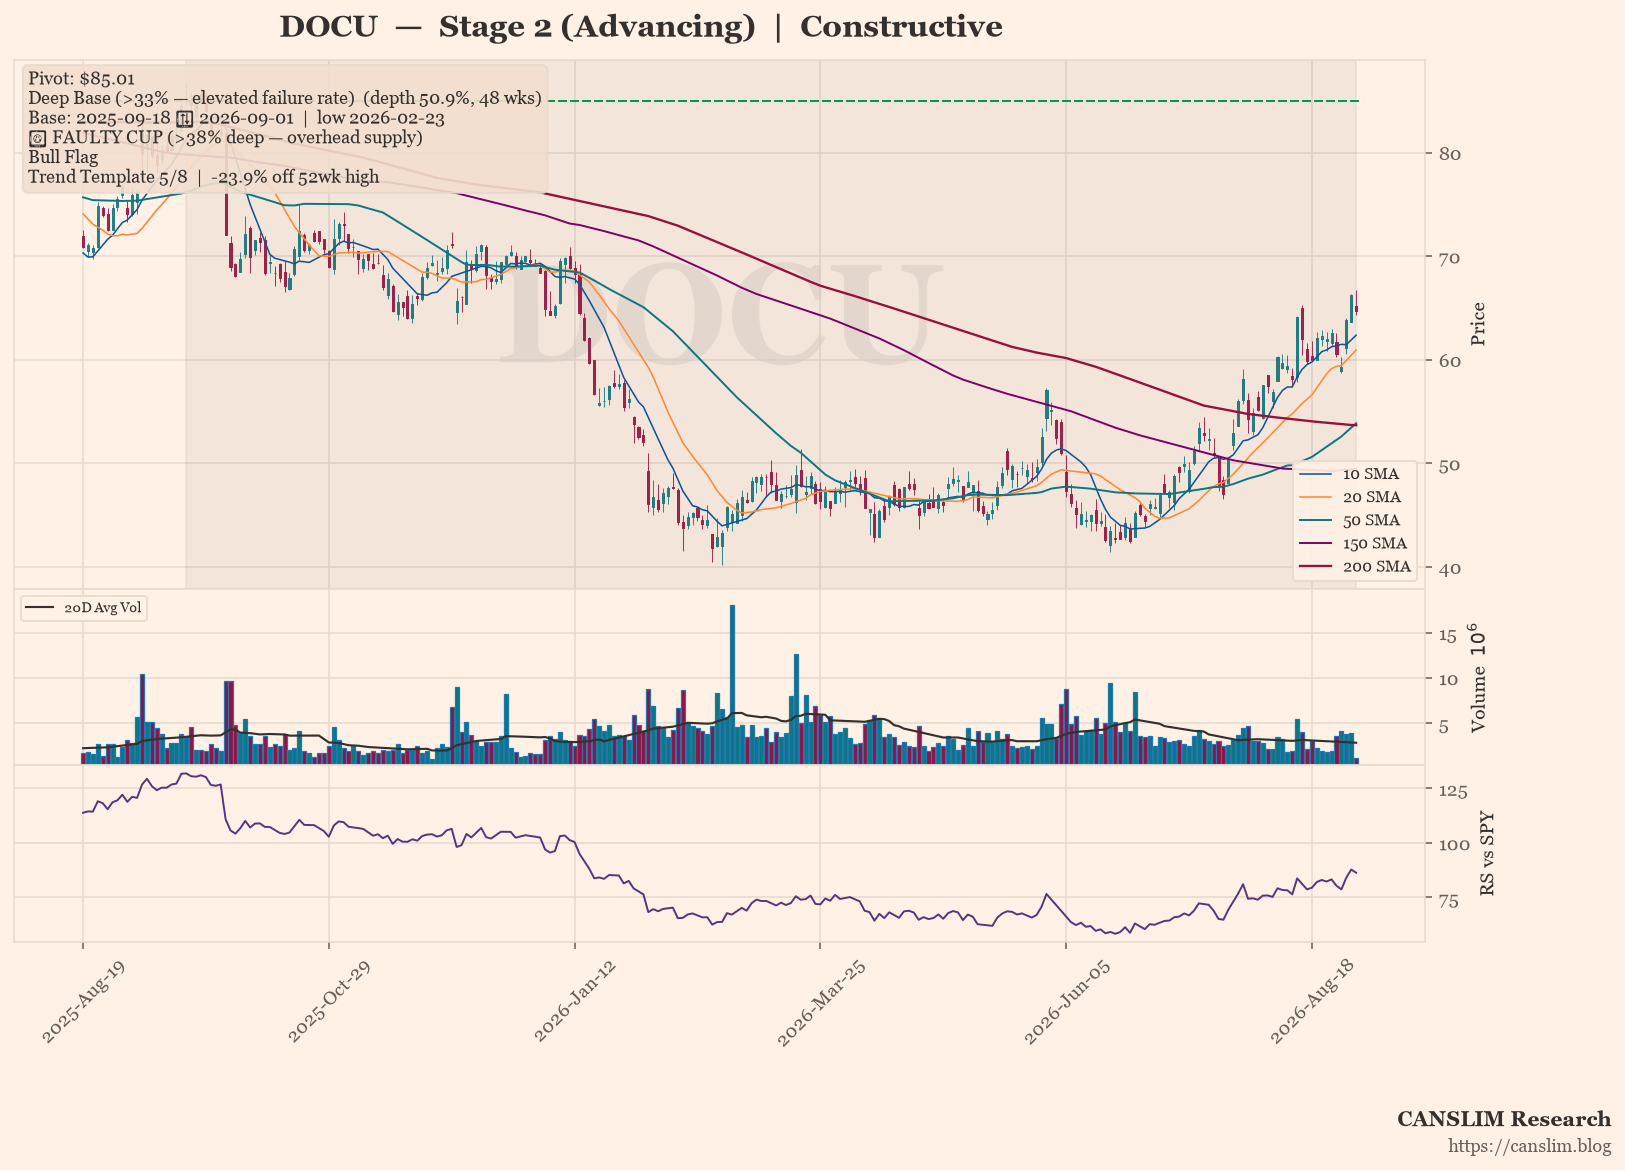Viewport: 1625px width, 1170px height.
Task: Click the 'RS vs SPY' axis label
Action: click(1486, 853)
